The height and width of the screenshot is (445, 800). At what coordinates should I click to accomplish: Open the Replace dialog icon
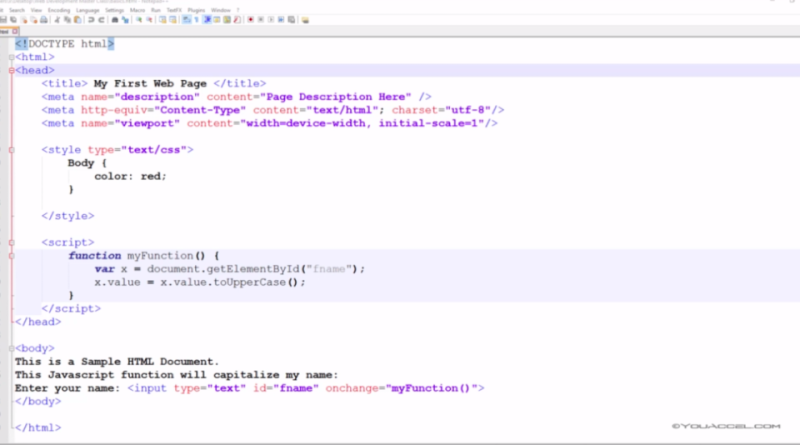[x=126, y=19]
